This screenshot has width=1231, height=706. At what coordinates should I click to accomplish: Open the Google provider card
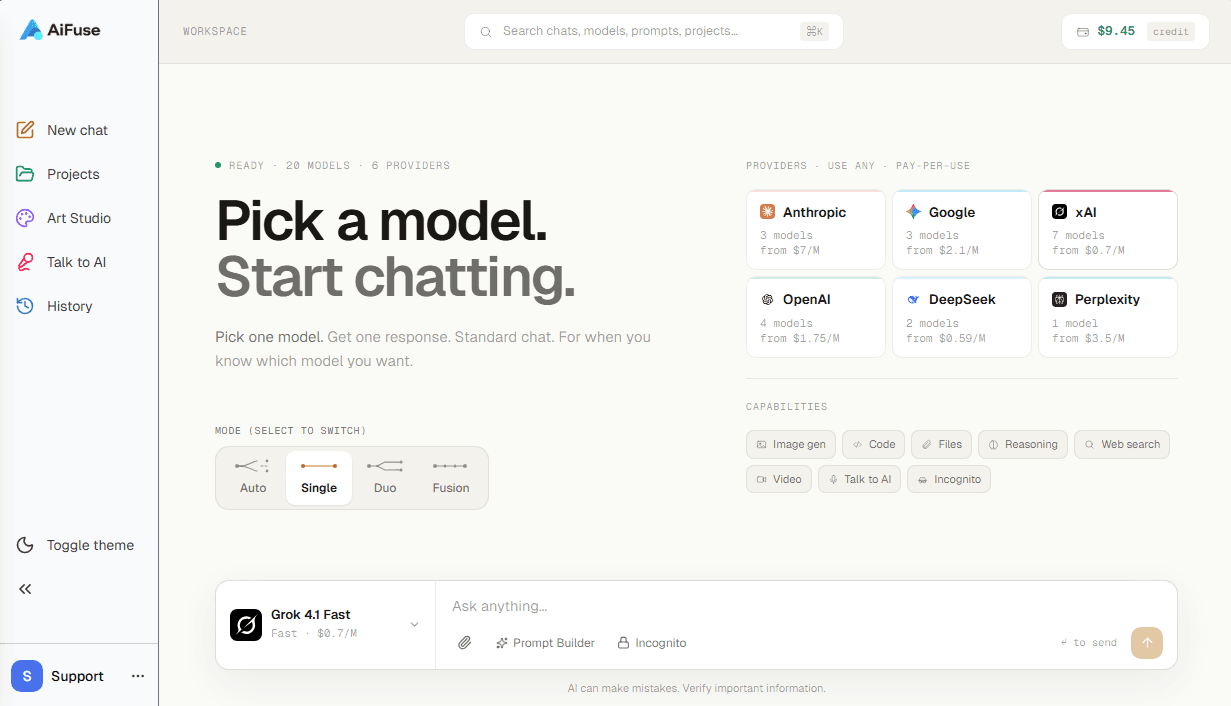pos(962,230)
